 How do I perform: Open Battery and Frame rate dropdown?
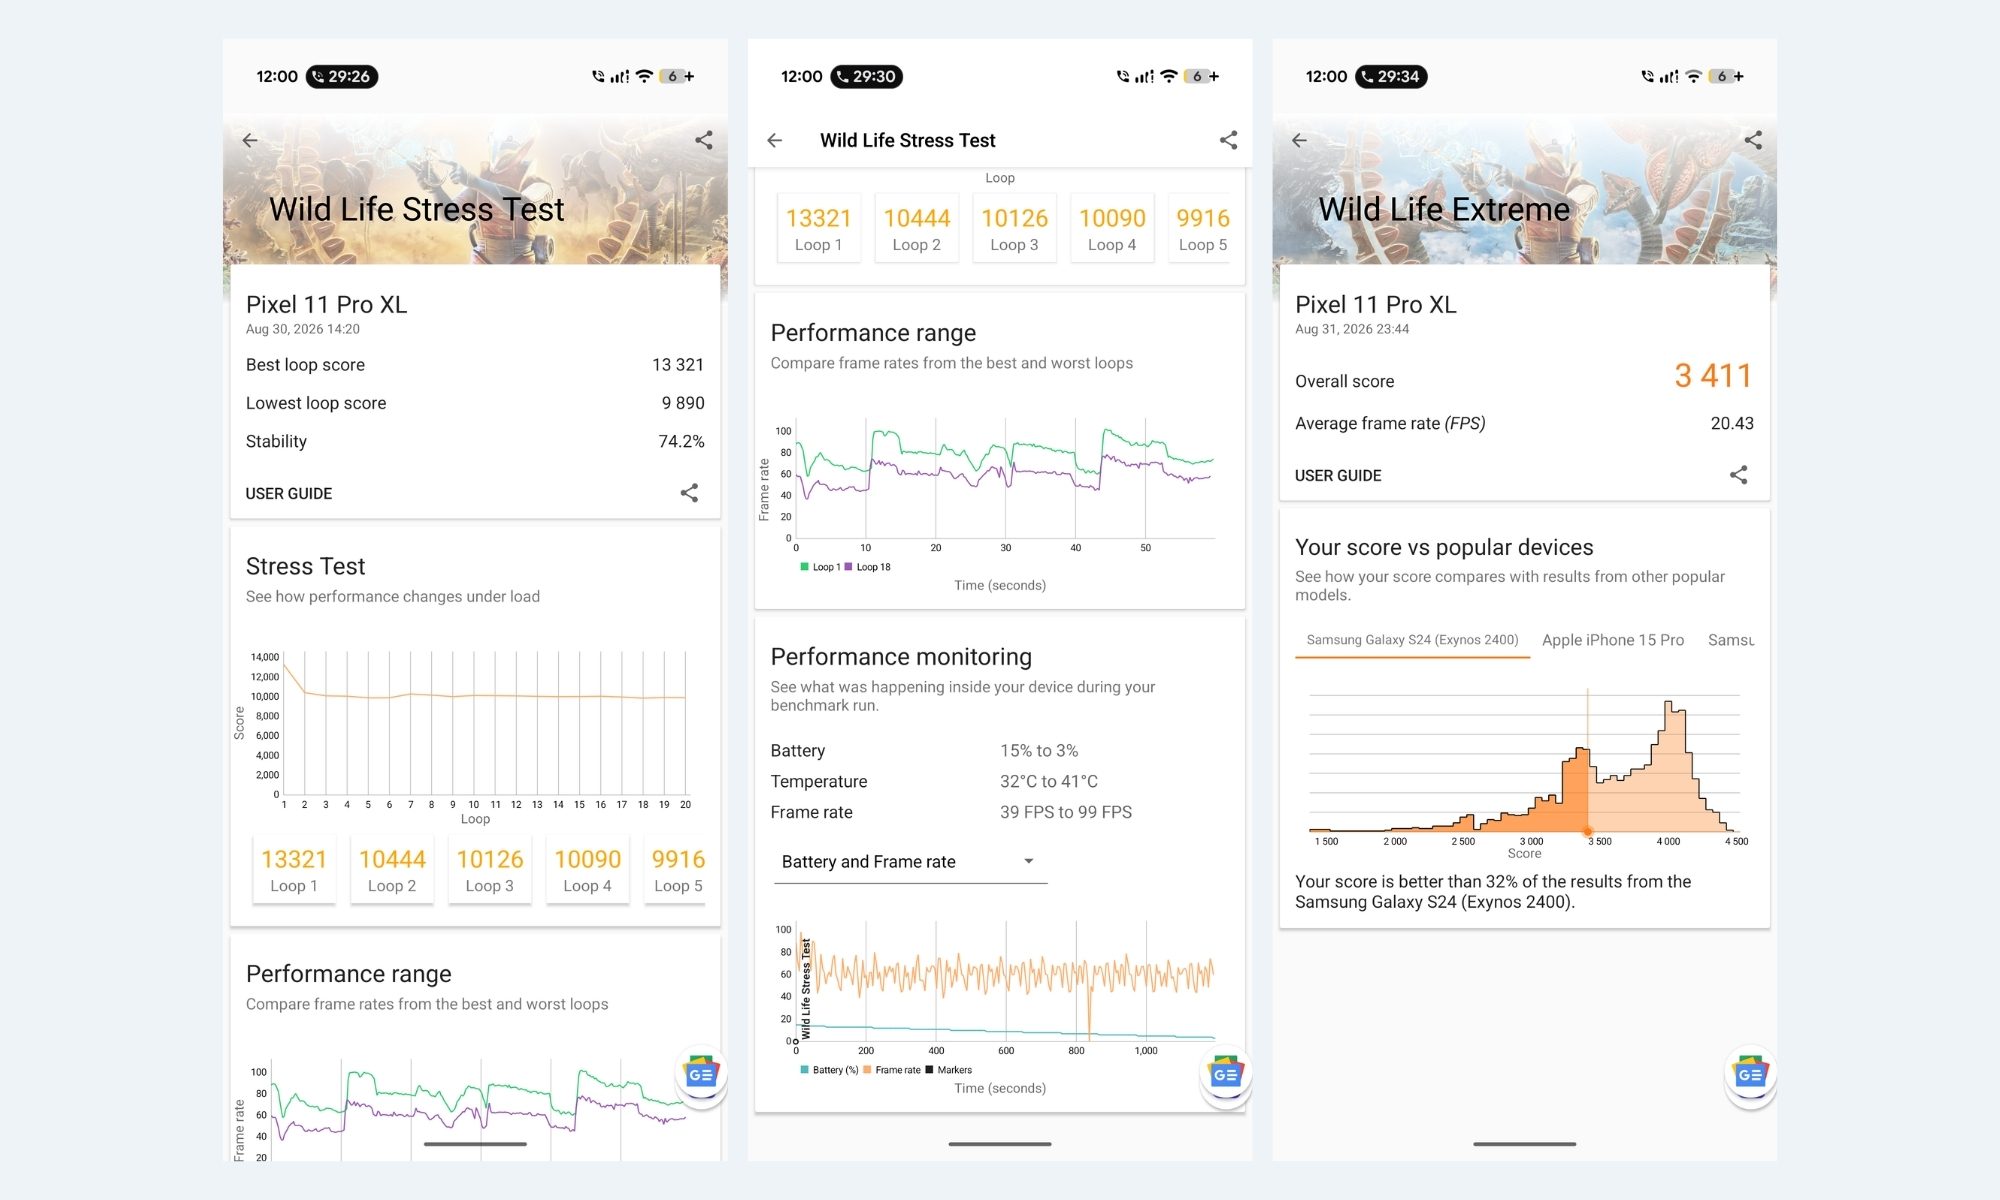point(910,862)
